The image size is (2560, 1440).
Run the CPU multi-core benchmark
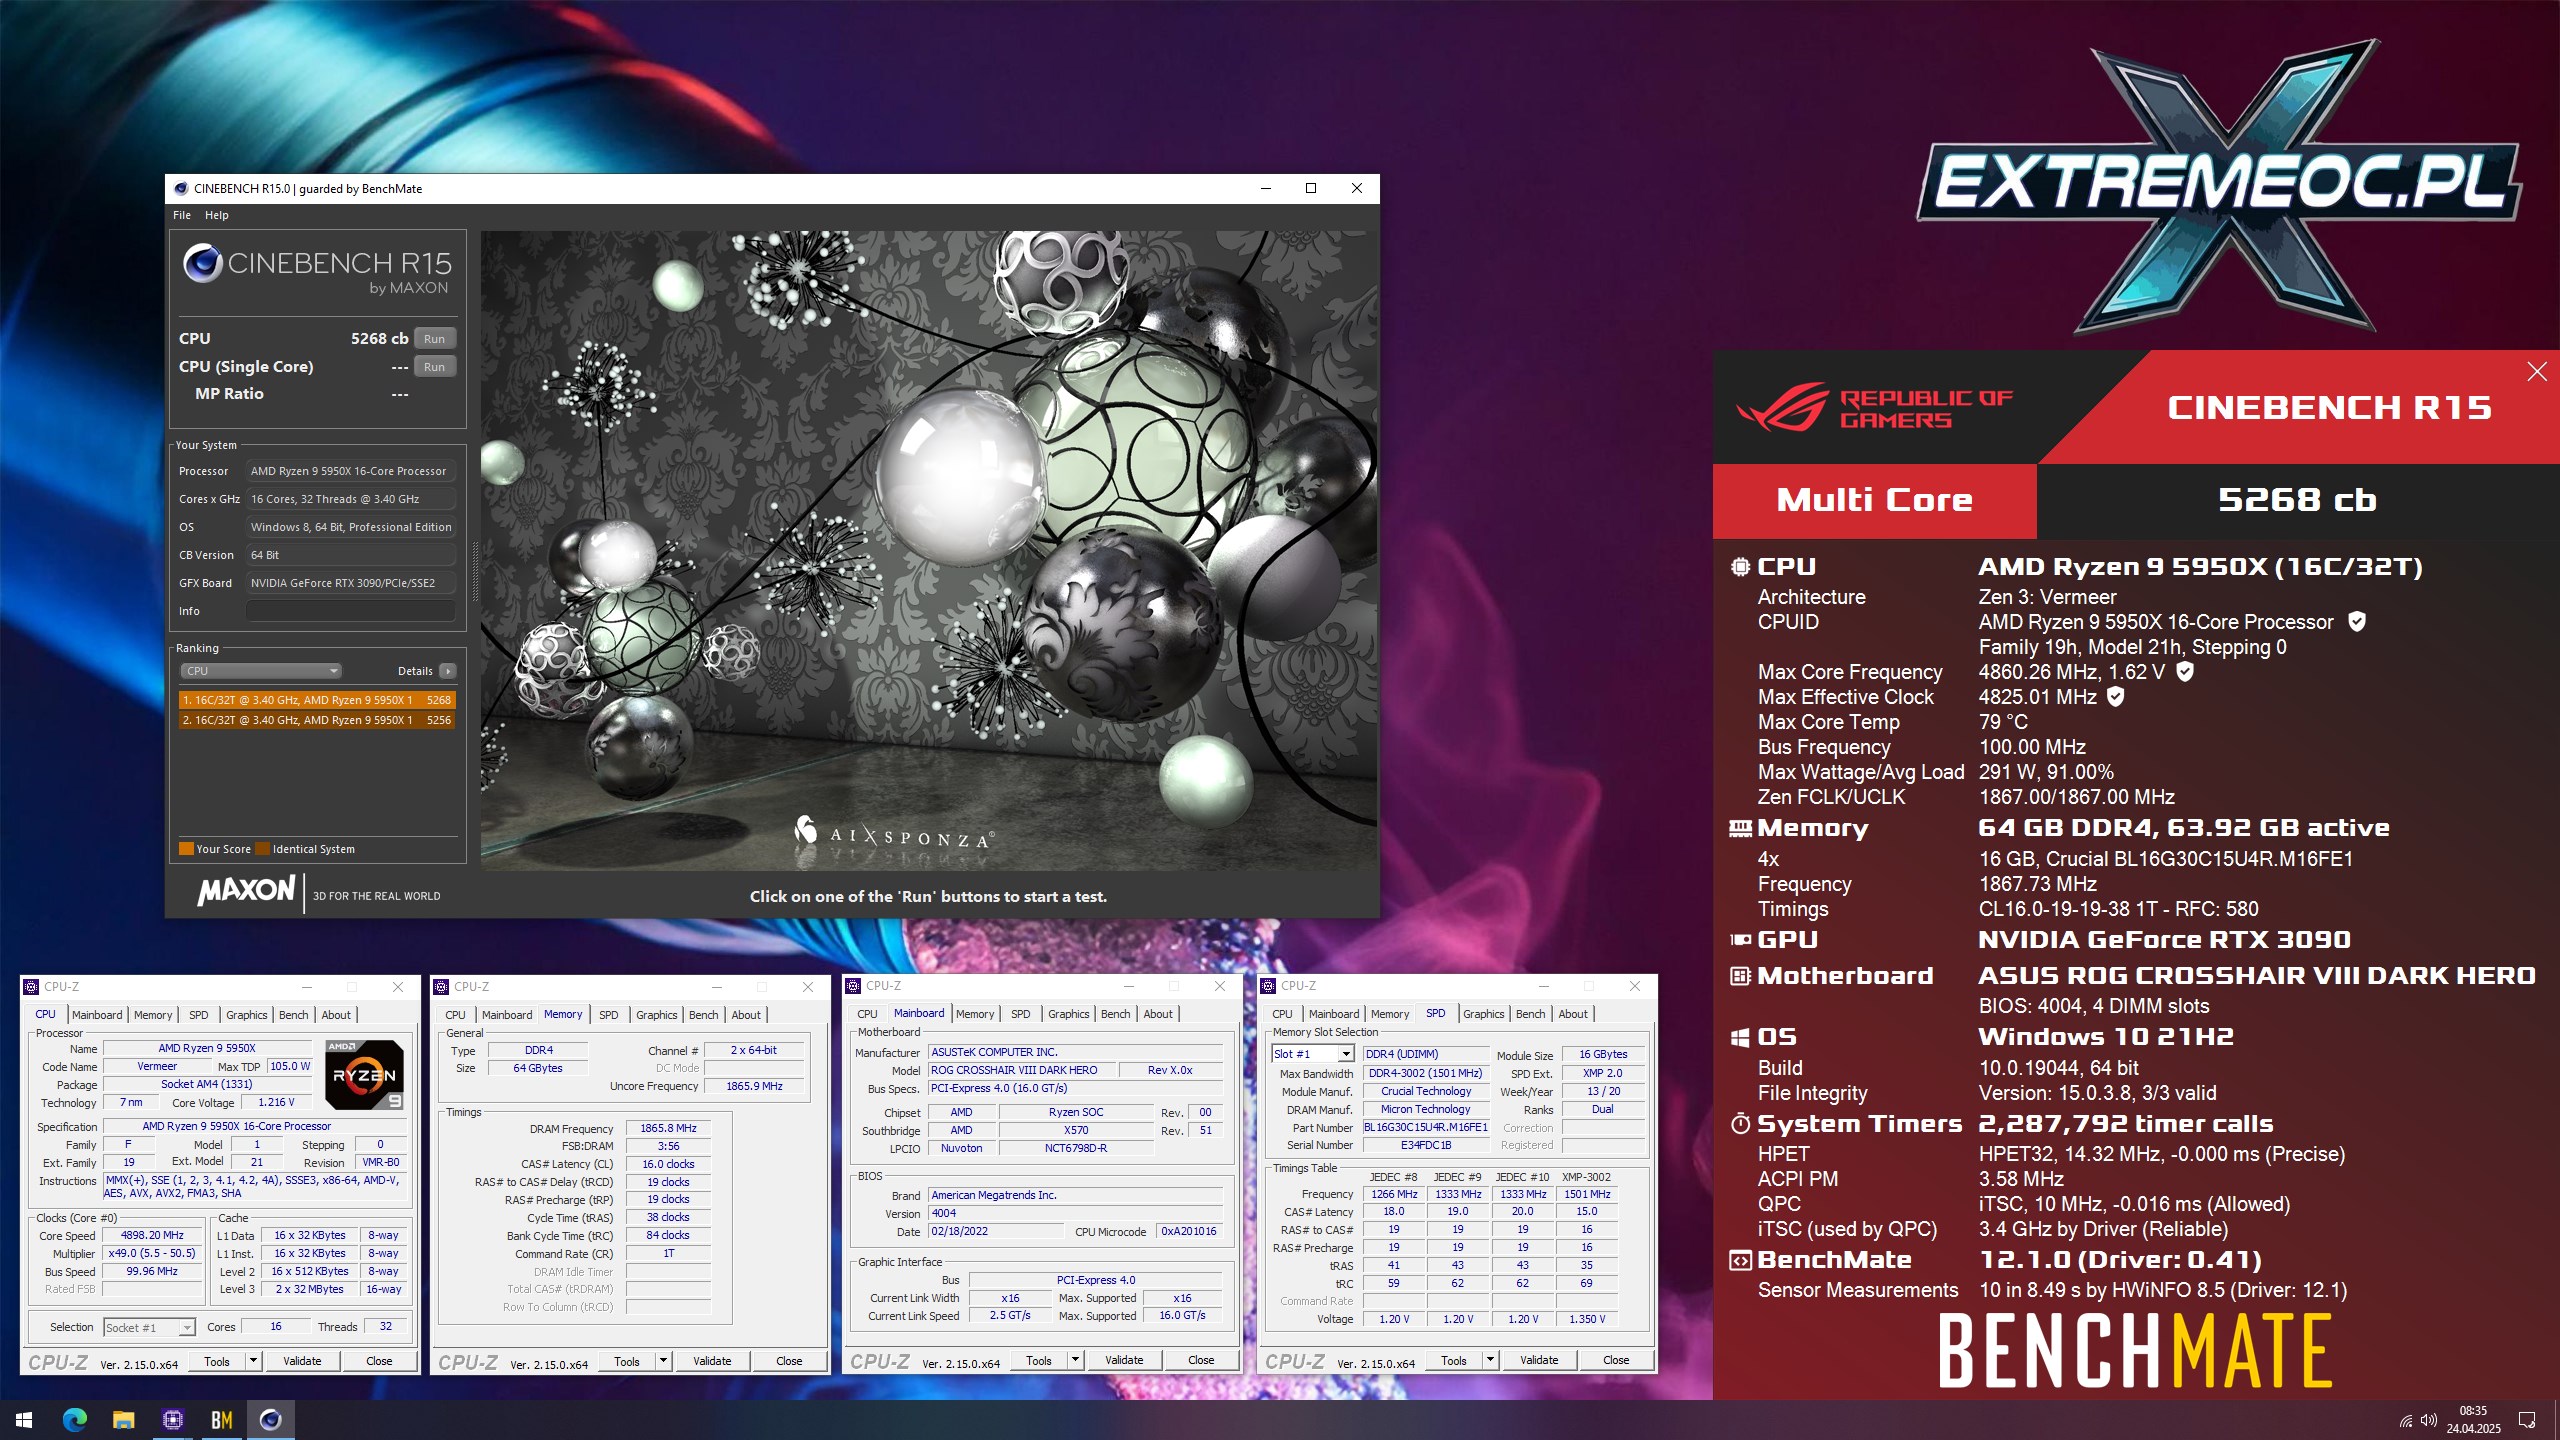[x=434, y=339]
